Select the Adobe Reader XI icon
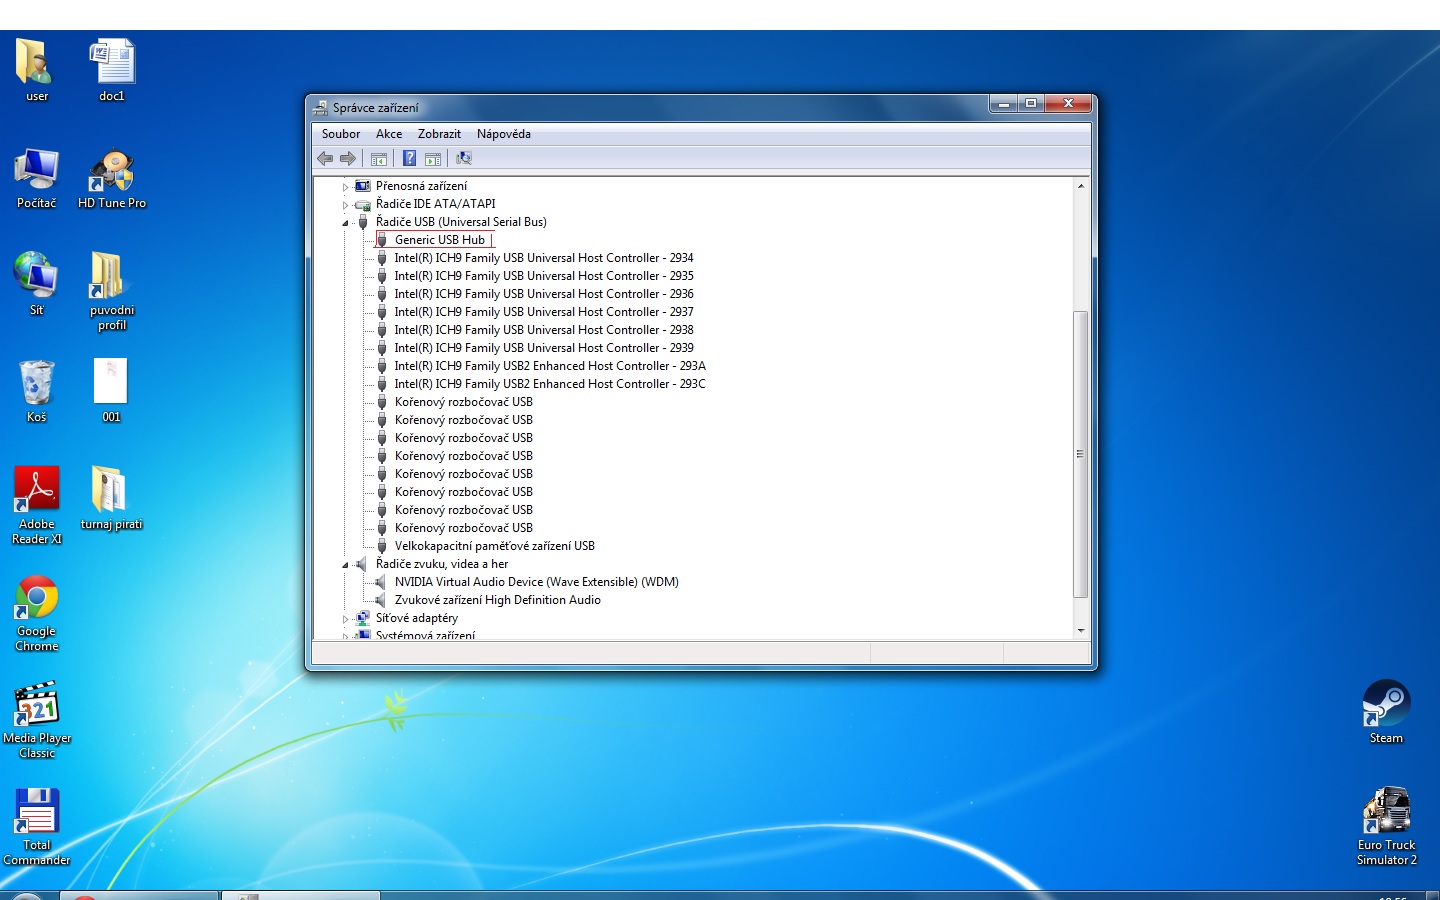 point(37,491)
